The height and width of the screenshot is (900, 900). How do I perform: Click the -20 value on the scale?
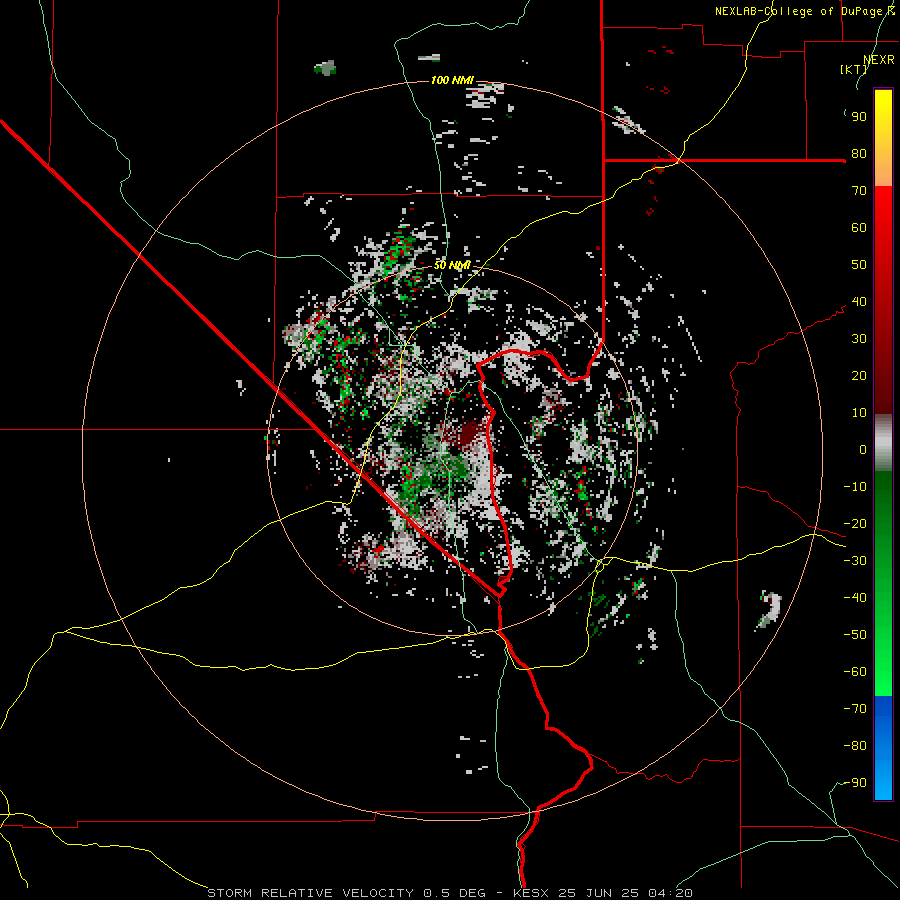coord(855,524)
